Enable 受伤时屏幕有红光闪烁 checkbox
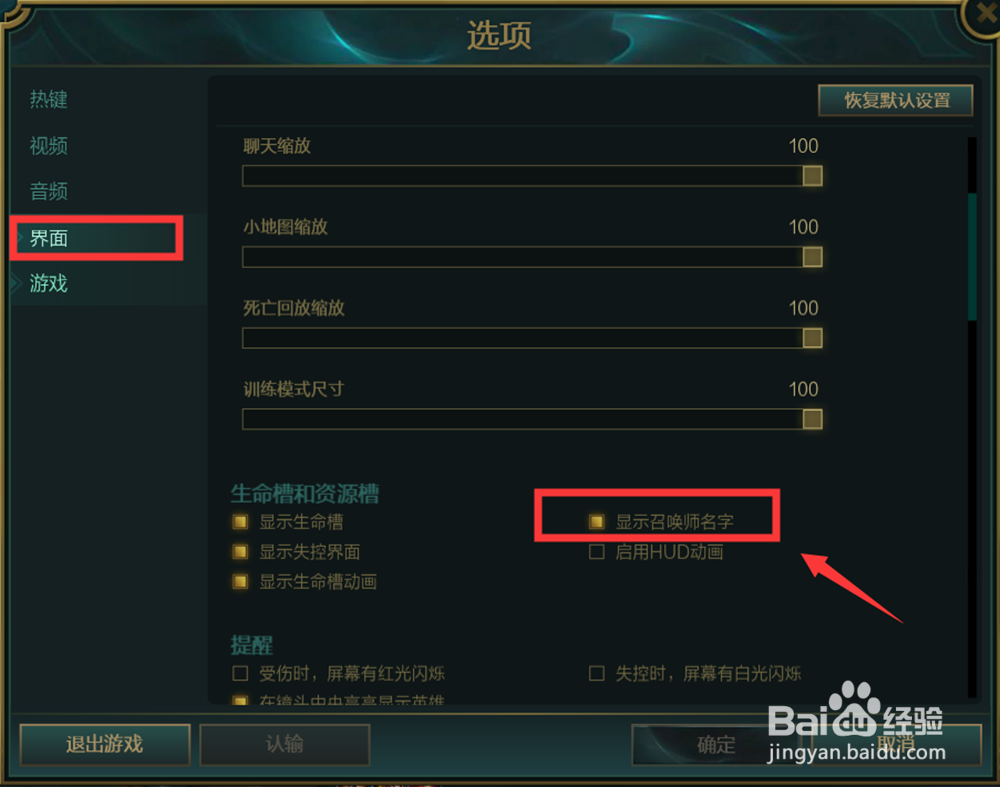The width and height of the screenshot is (1000, 787). click(240, 673)
